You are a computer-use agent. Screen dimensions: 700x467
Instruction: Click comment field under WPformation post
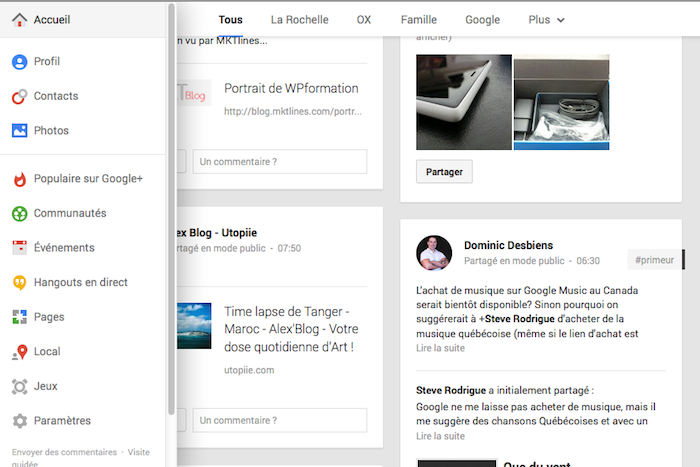(280, 162)
